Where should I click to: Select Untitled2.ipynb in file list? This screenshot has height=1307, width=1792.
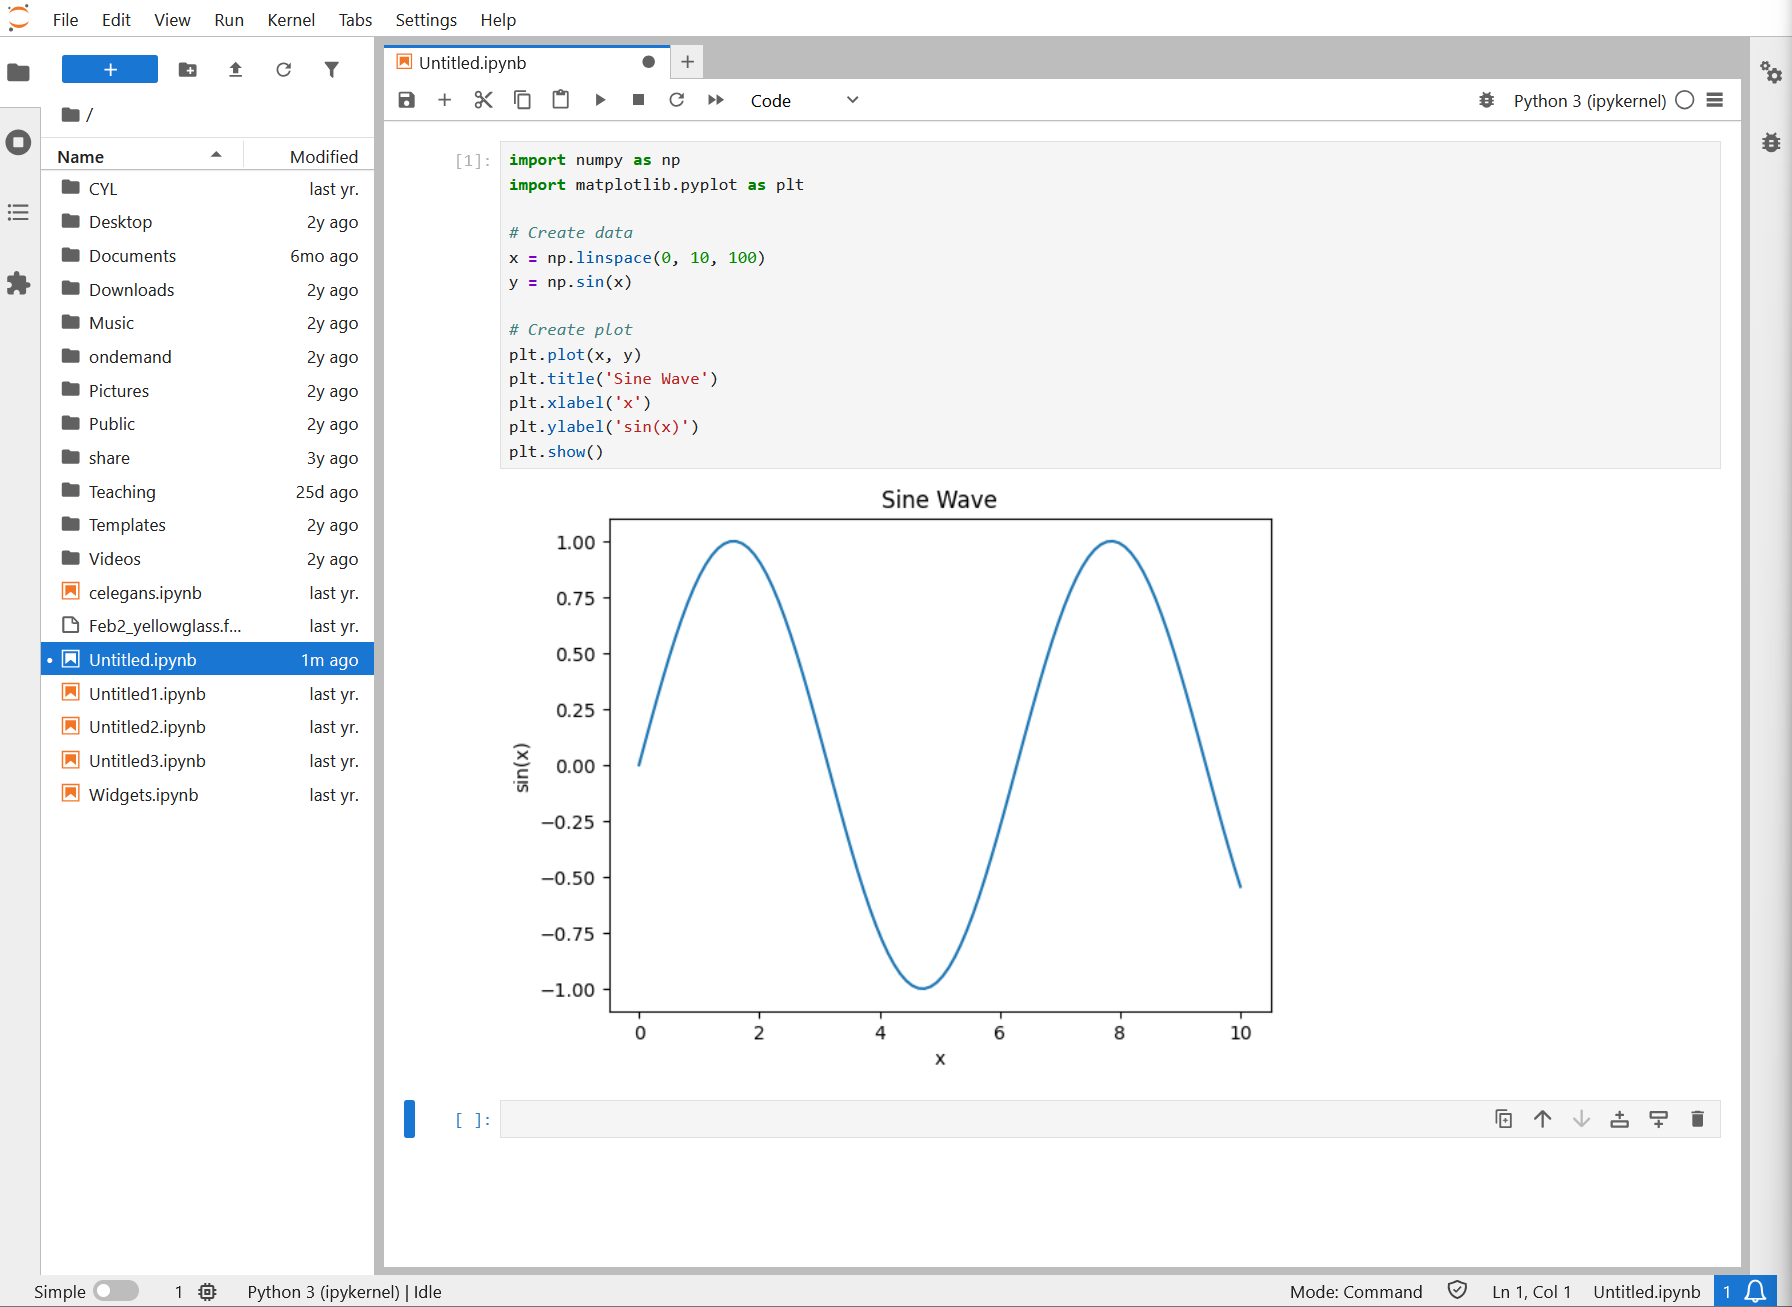coord(207,727)
